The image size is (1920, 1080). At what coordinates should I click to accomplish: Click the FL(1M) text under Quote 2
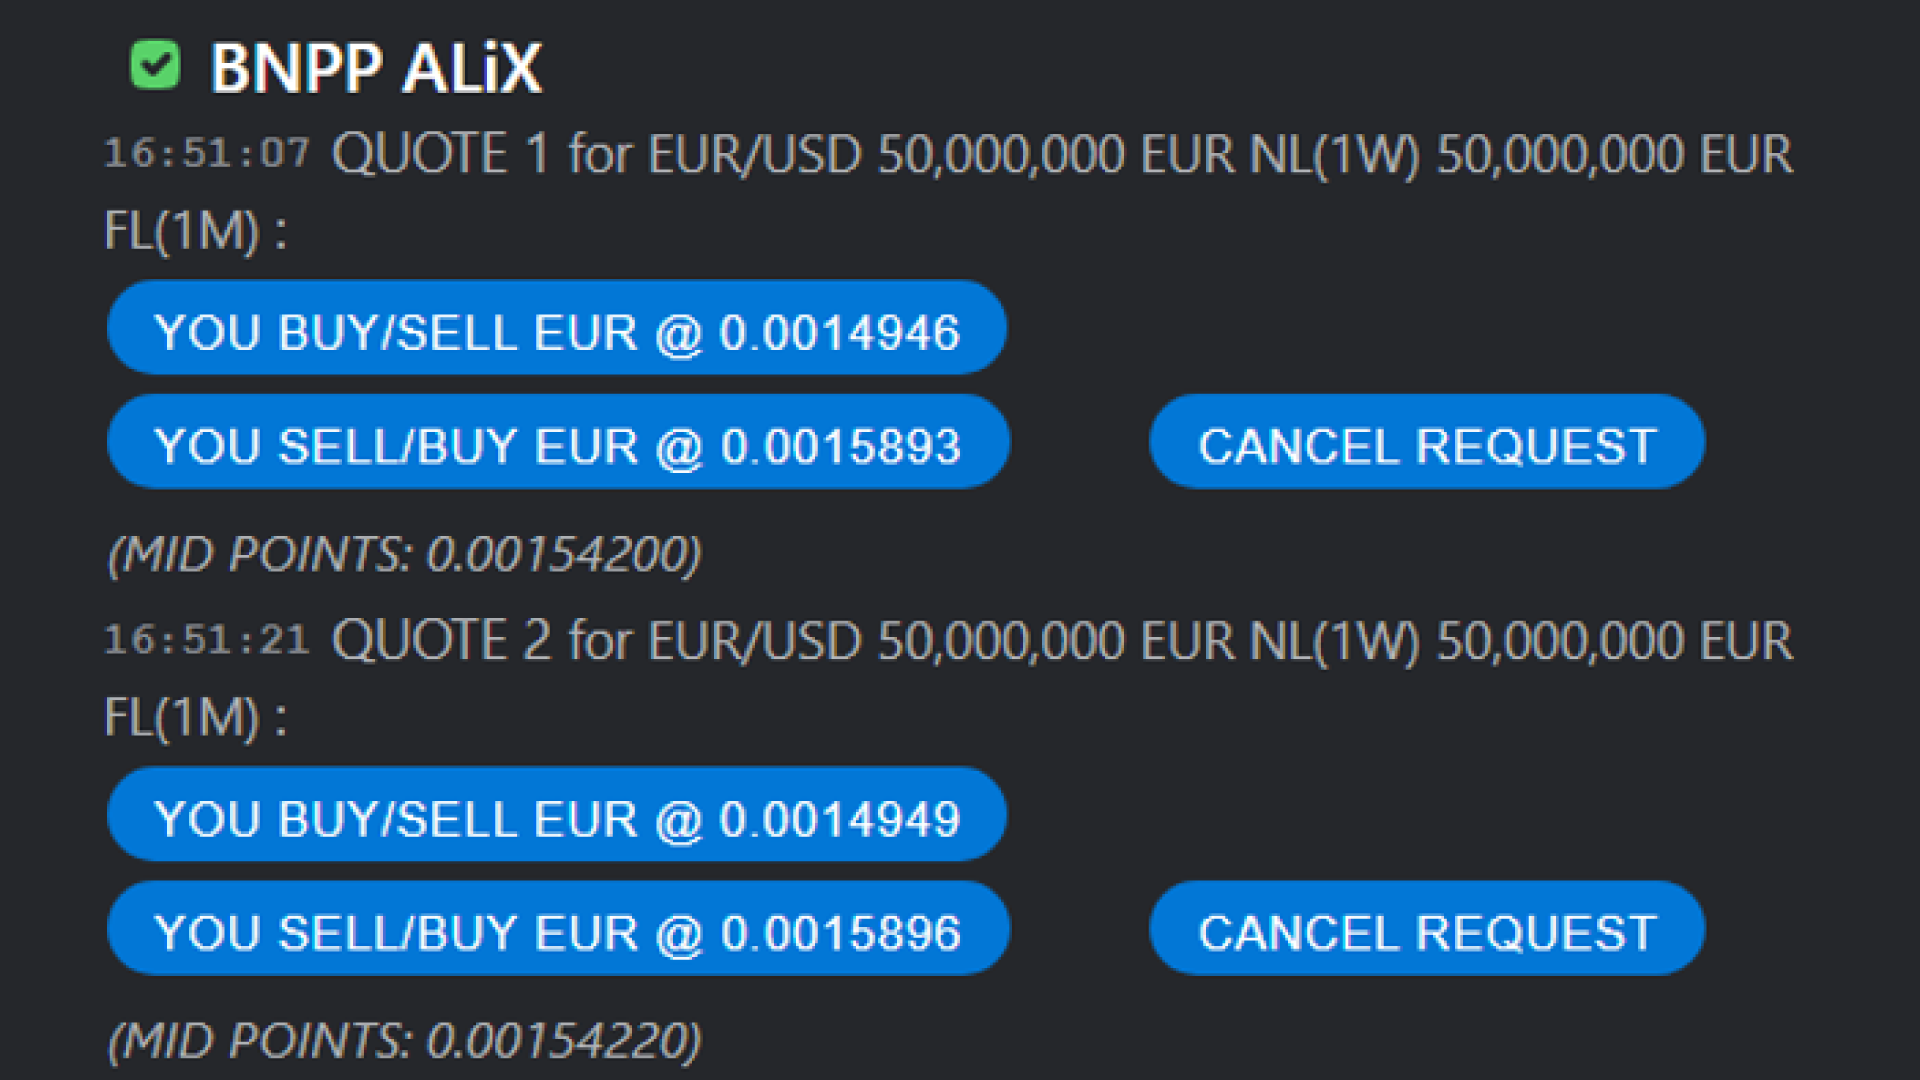(182, 717)
